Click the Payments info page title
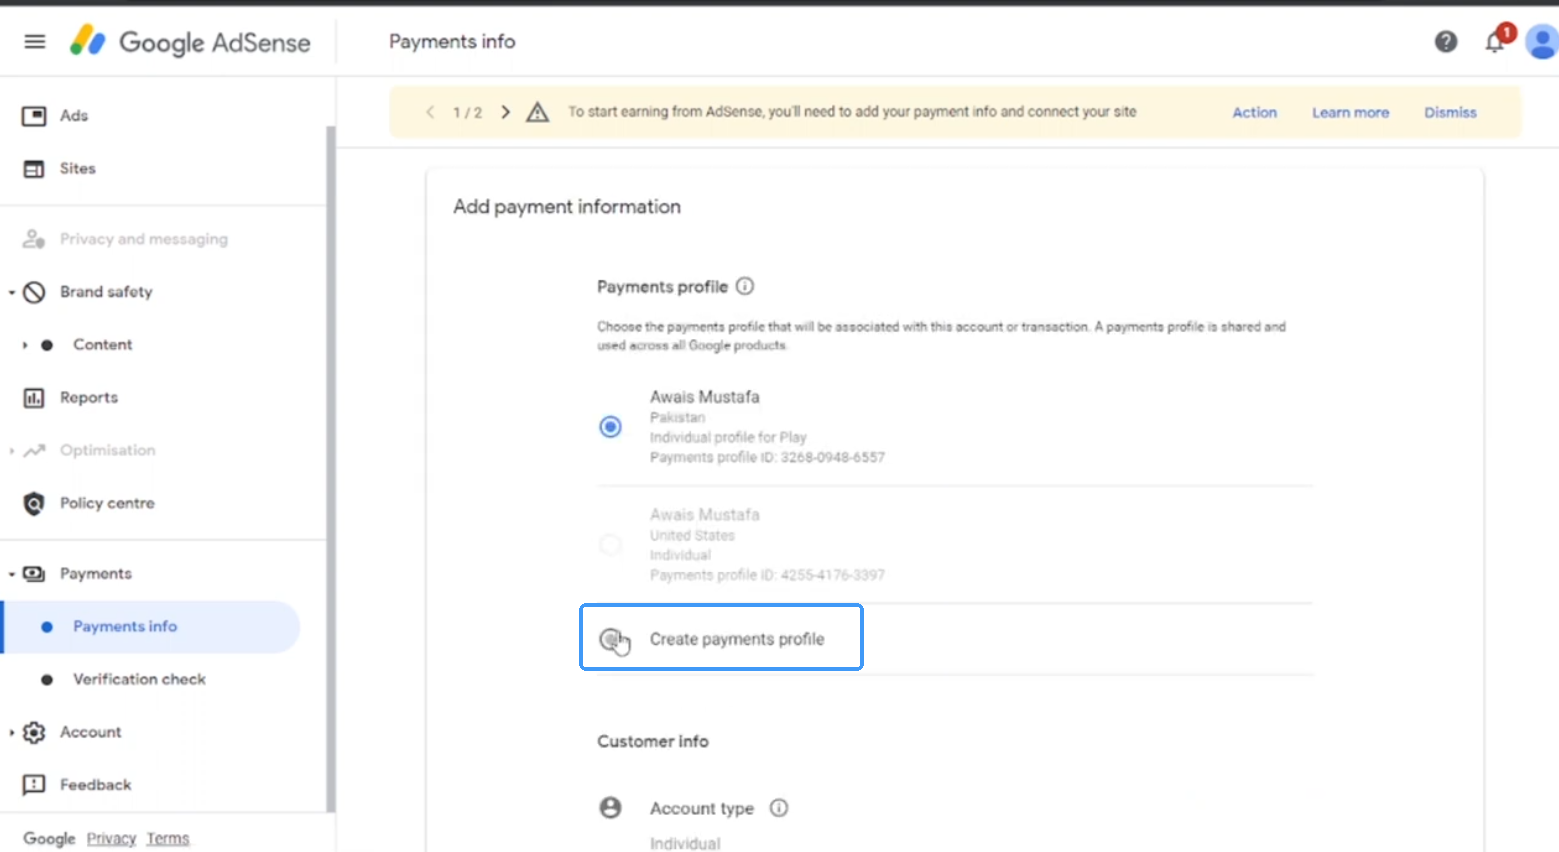1559x852 pixels. [x=452, y=42]
